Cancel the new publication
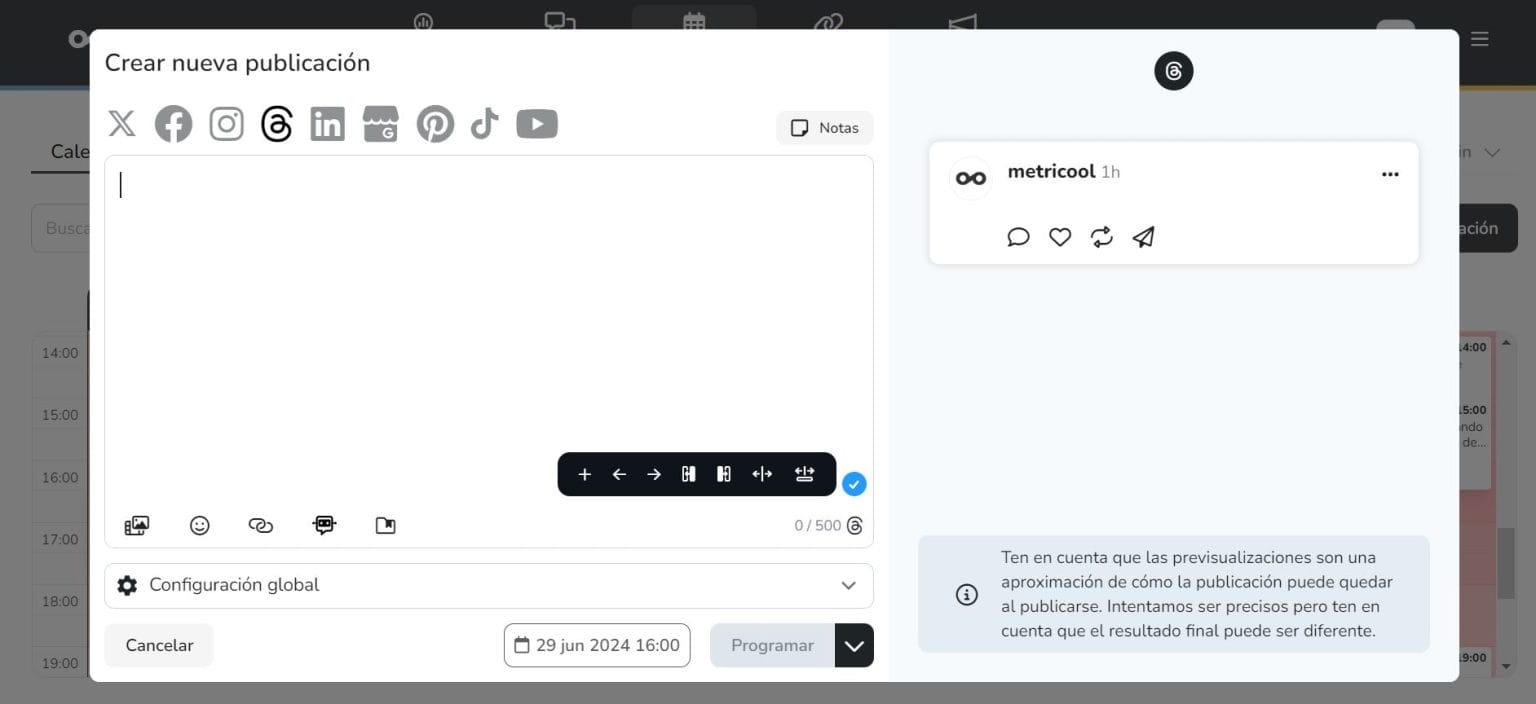This screenshot has height=704, width=1536. [x=158, y=645]
